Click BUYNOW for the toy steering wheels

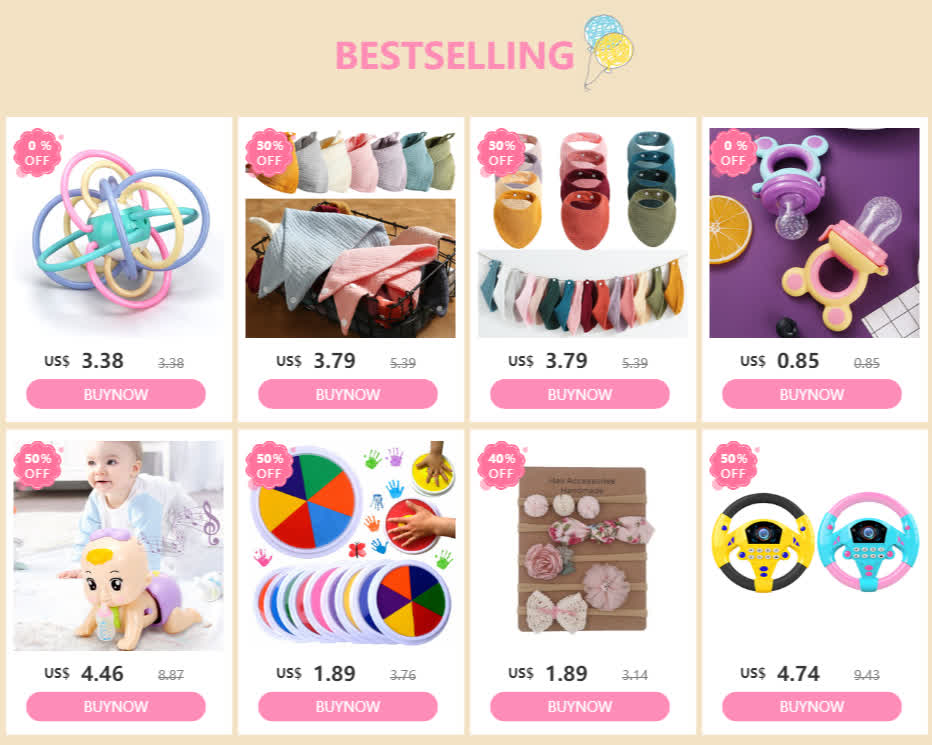[x=811, y=706]
